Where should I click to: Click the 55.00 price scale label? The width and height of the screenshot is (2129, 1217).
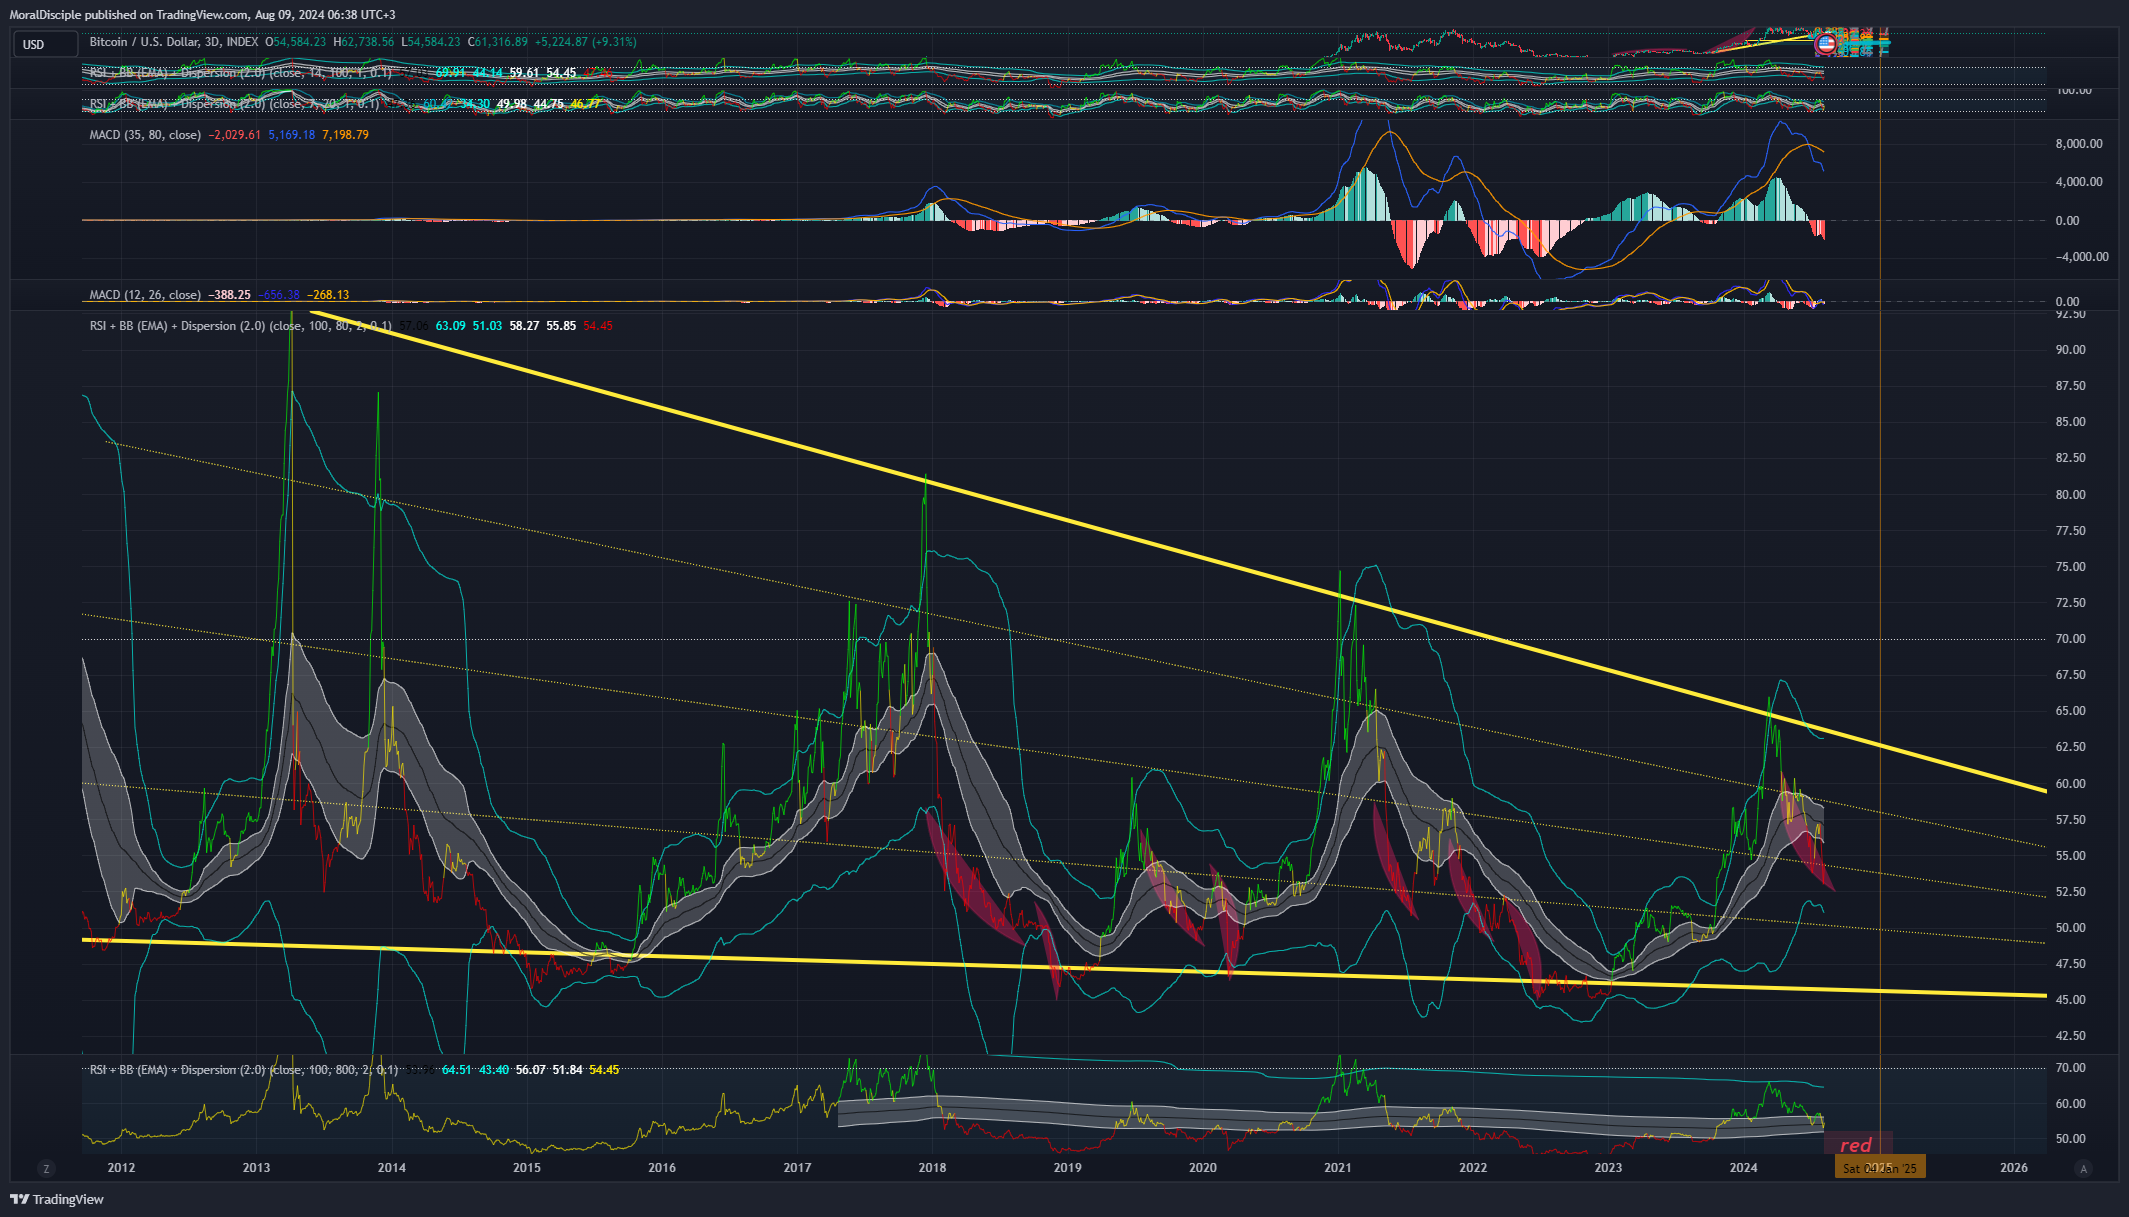[x=2070, y=856]
